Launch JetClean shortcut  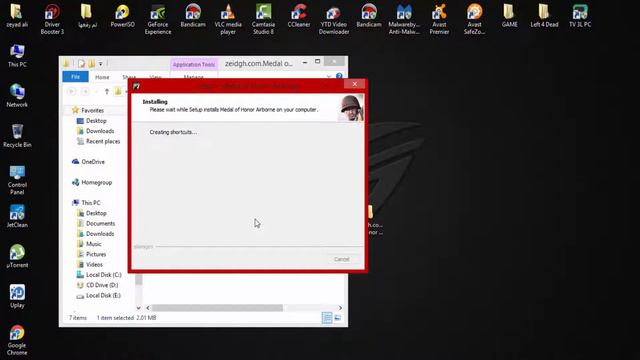(x=17, y=216)
